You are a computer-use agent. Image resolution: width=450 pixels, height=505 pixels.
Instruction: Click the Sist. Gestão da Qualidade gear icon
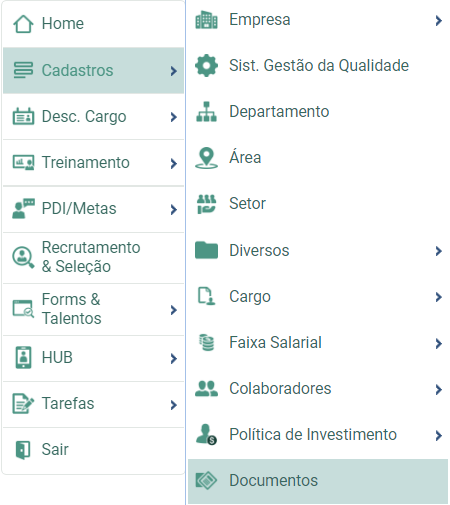tap(206, 65)
